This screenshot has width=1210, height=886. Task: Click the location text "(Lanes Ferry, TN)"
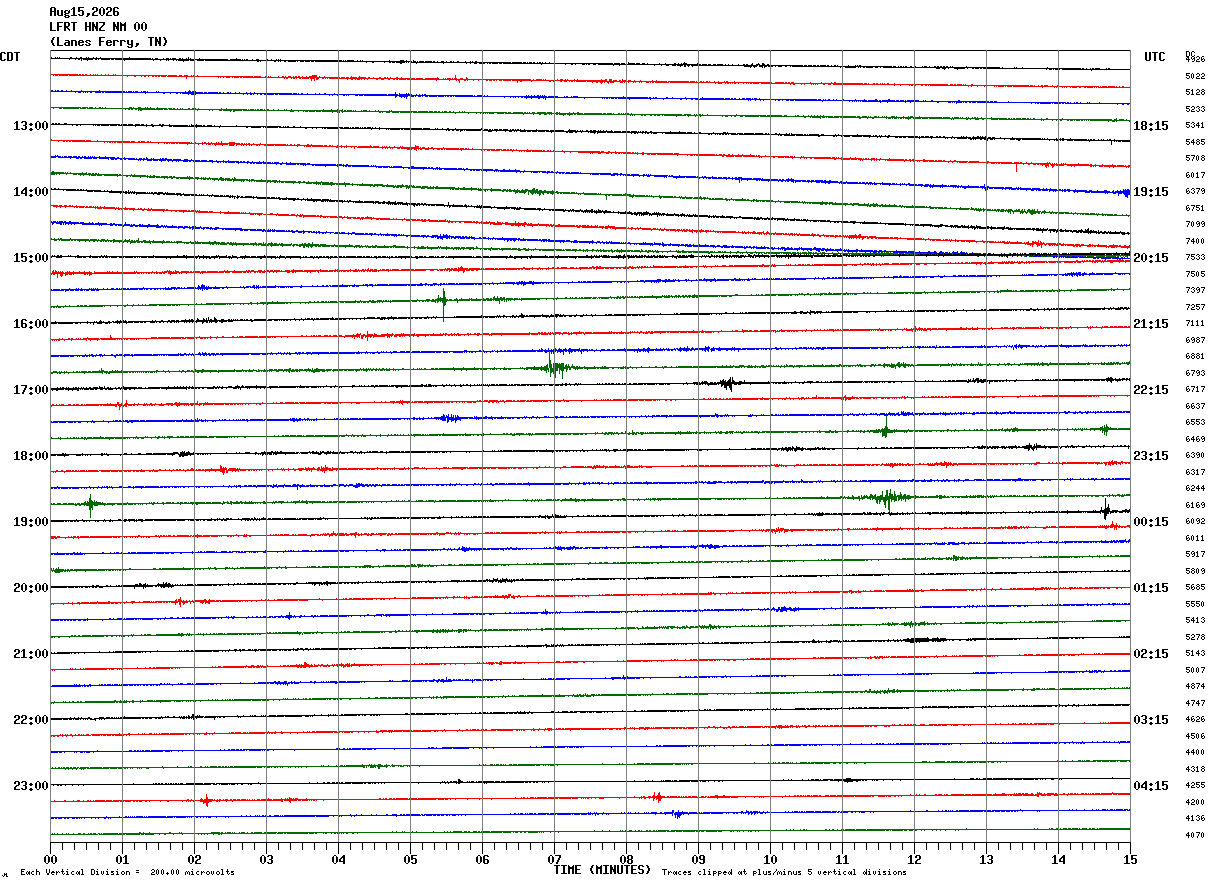109,42
